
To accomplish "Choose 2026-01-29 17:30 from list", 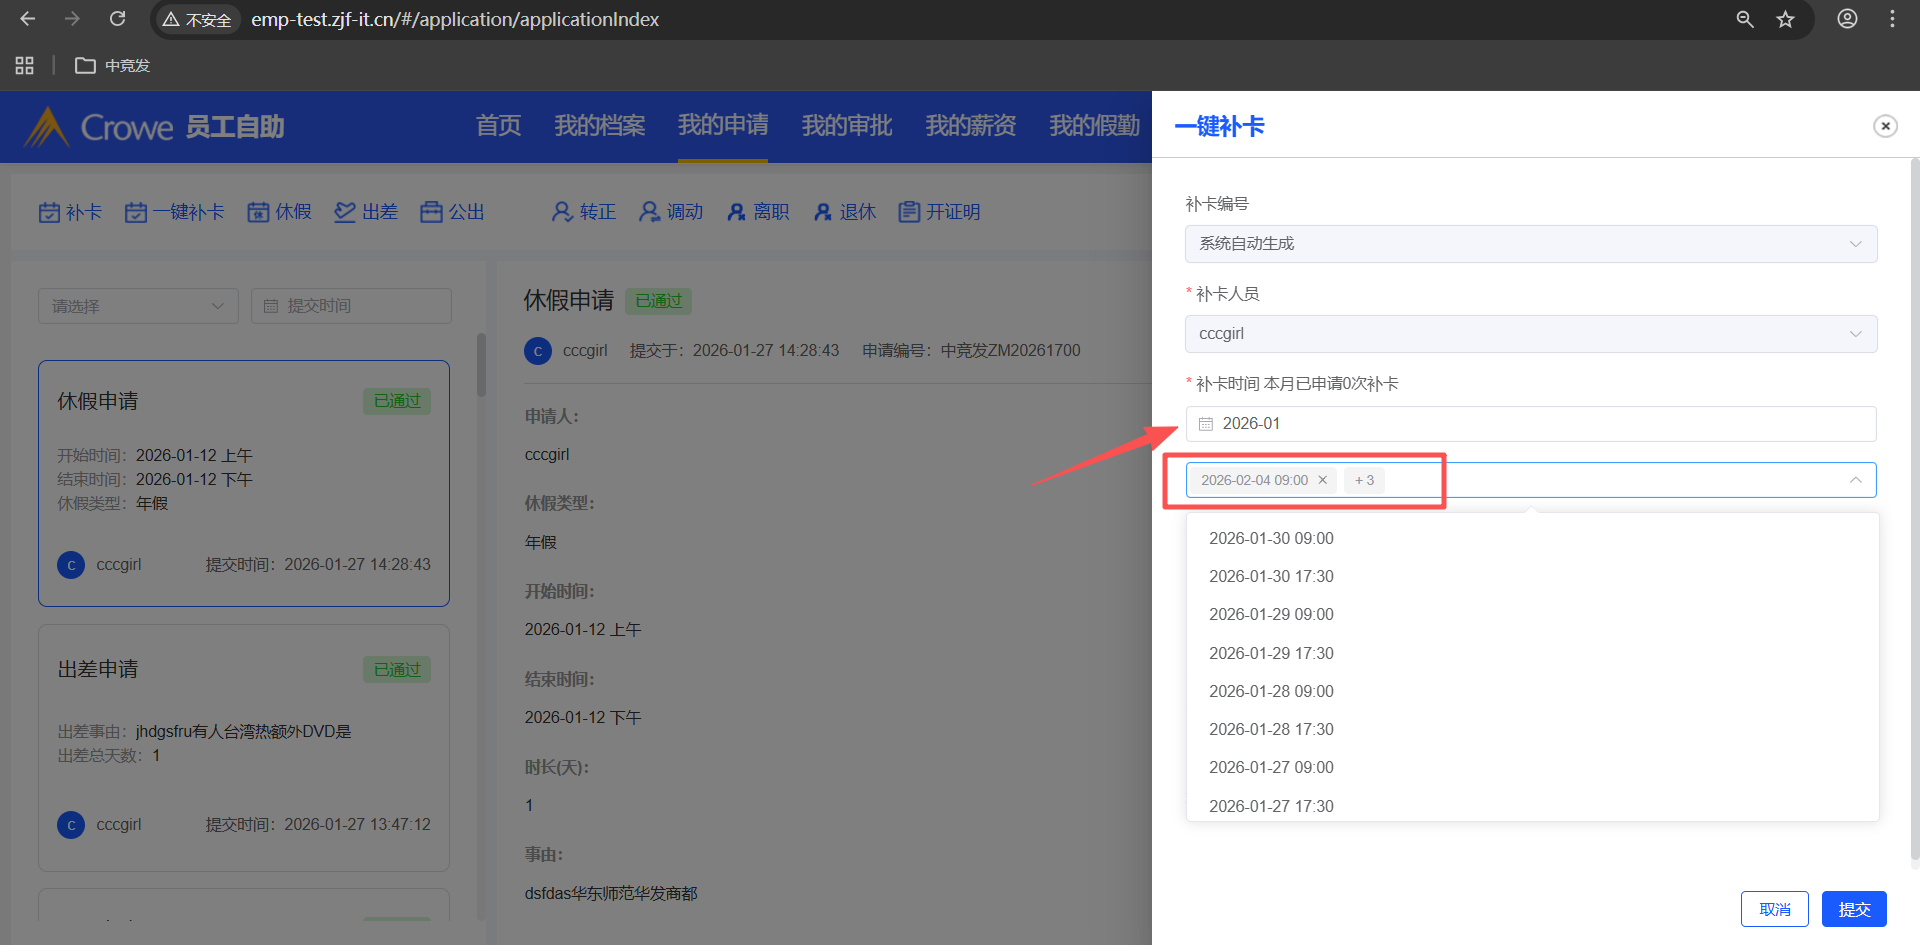I will [1271, 653].
